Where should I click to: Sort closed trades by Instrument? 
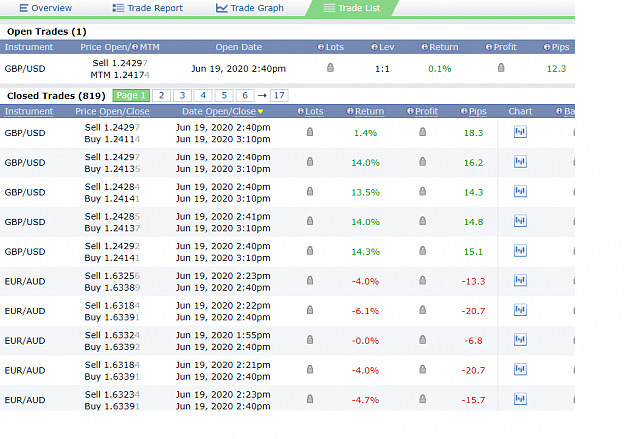coord(29,112)
